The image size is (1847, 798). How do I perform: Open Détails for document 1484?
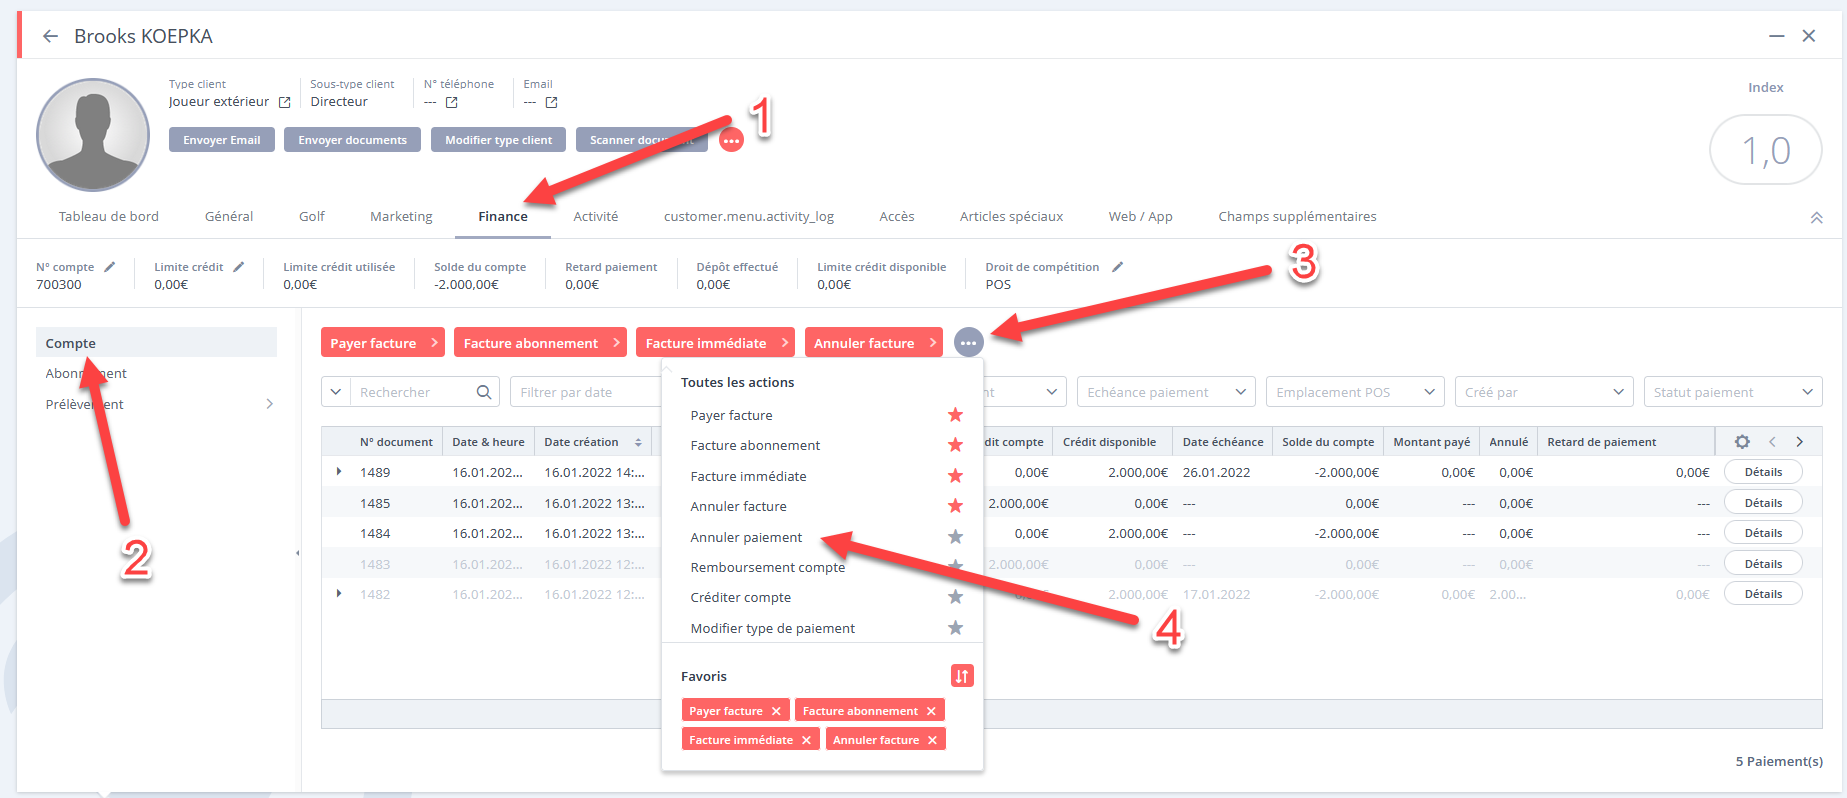click(1763, 533)
